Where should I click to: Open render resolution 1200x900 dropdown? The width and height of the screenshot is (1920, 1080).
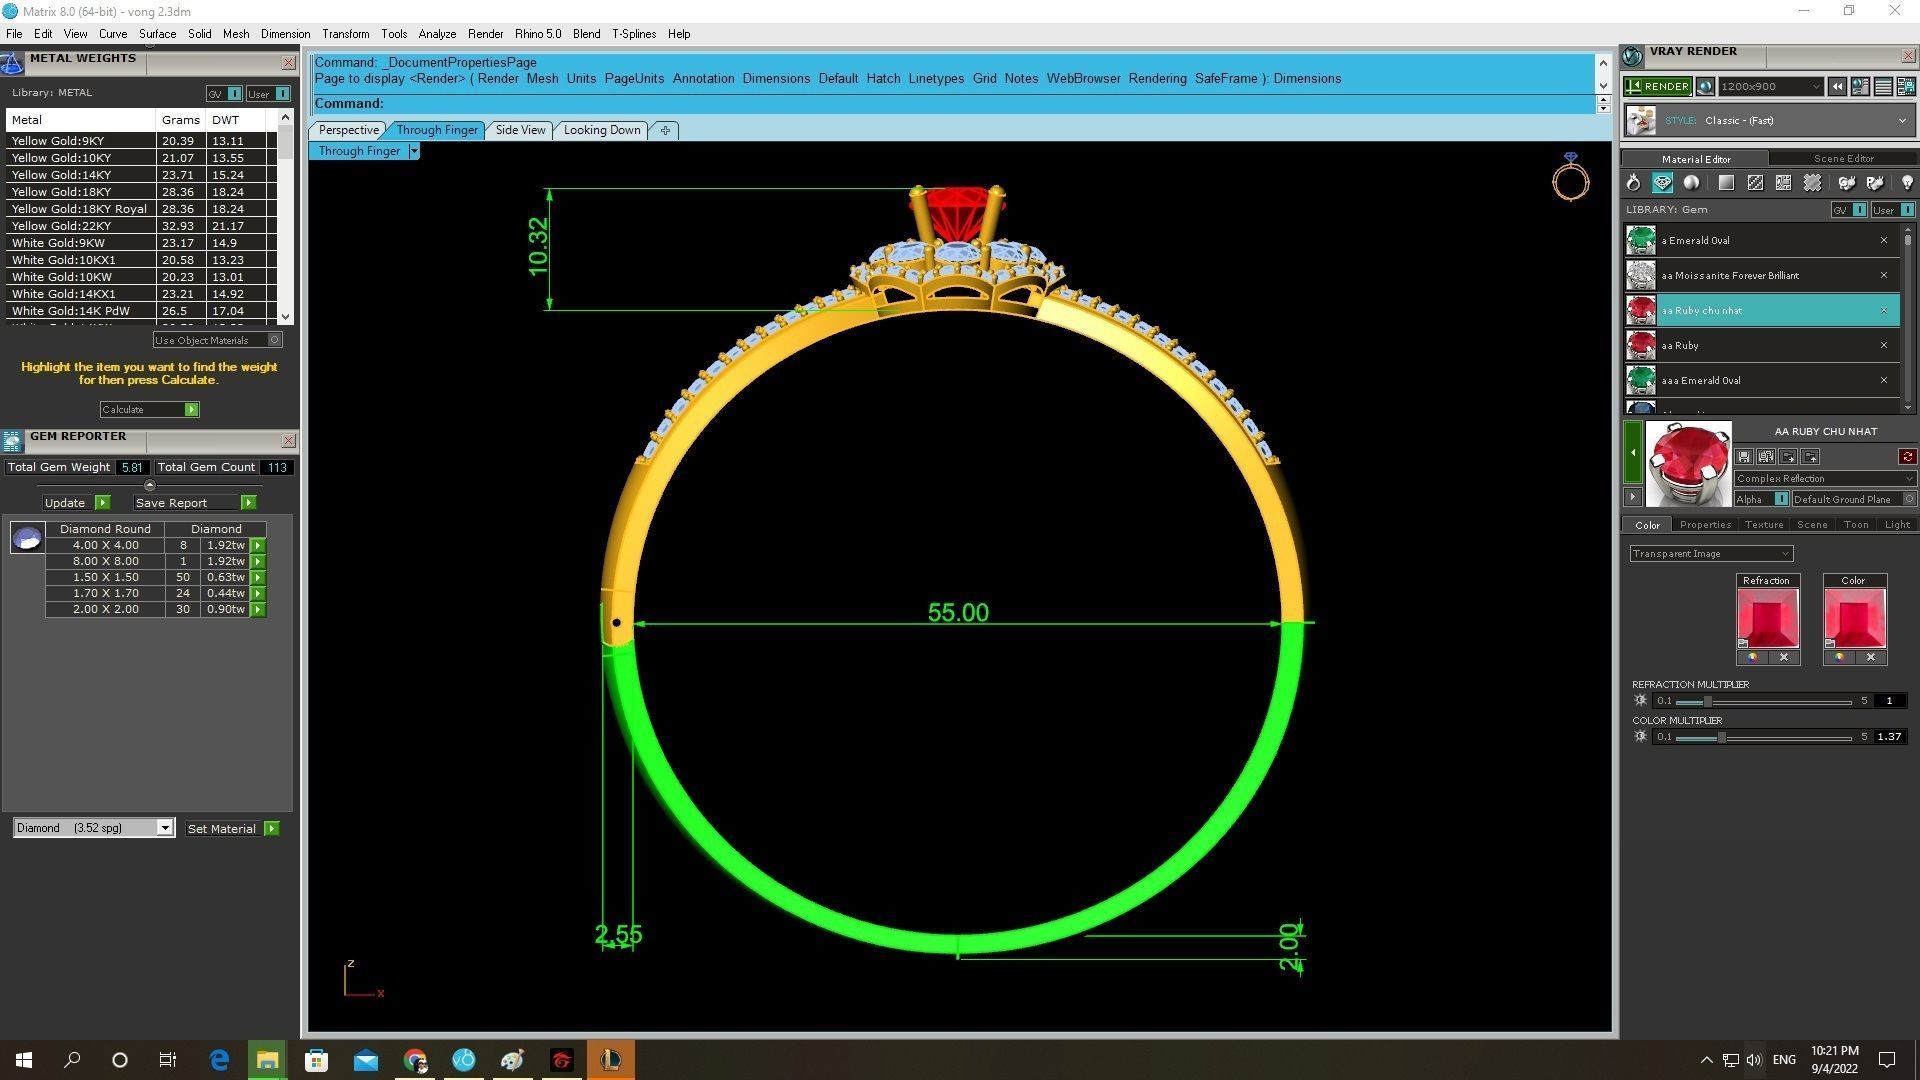pyautogui.click(x=1770, y=87)
